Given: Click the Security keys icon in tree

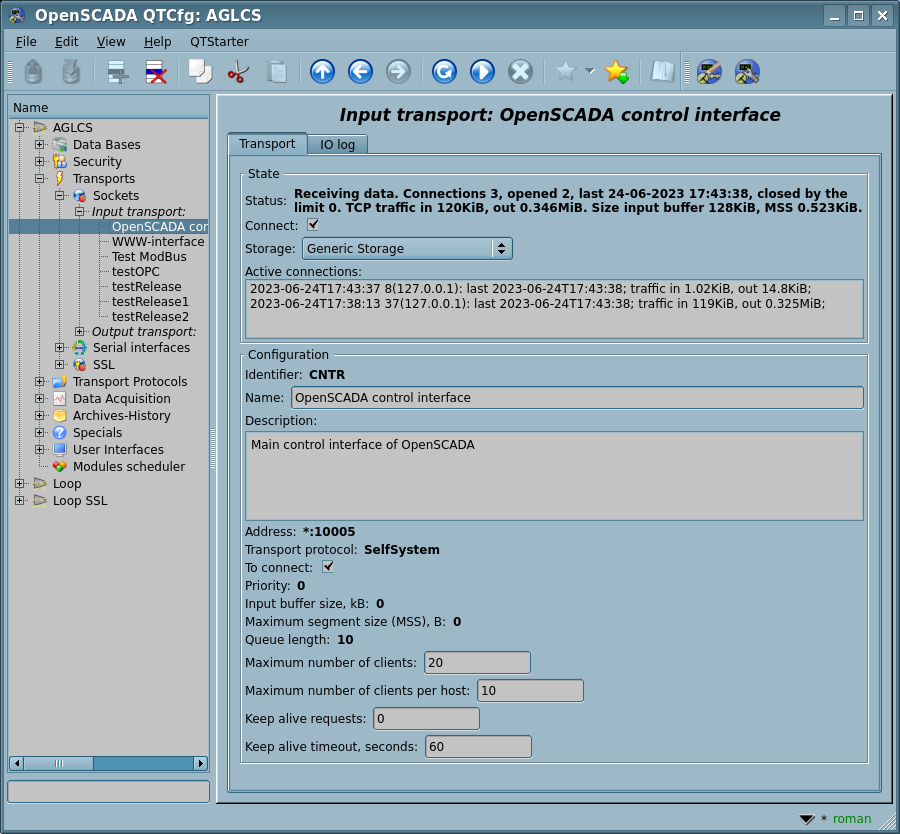Looking at the screenshot, I should point(60,161).
